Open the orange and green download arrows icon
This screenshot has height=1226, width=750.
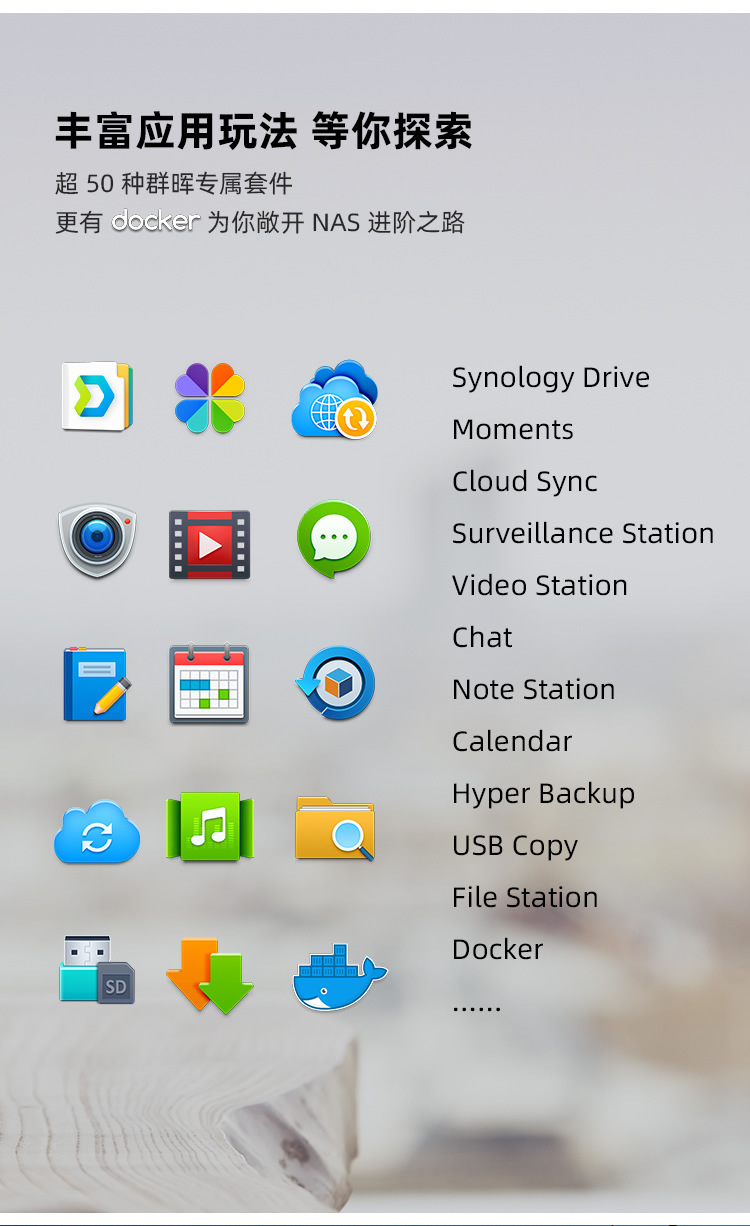[209, 975]
